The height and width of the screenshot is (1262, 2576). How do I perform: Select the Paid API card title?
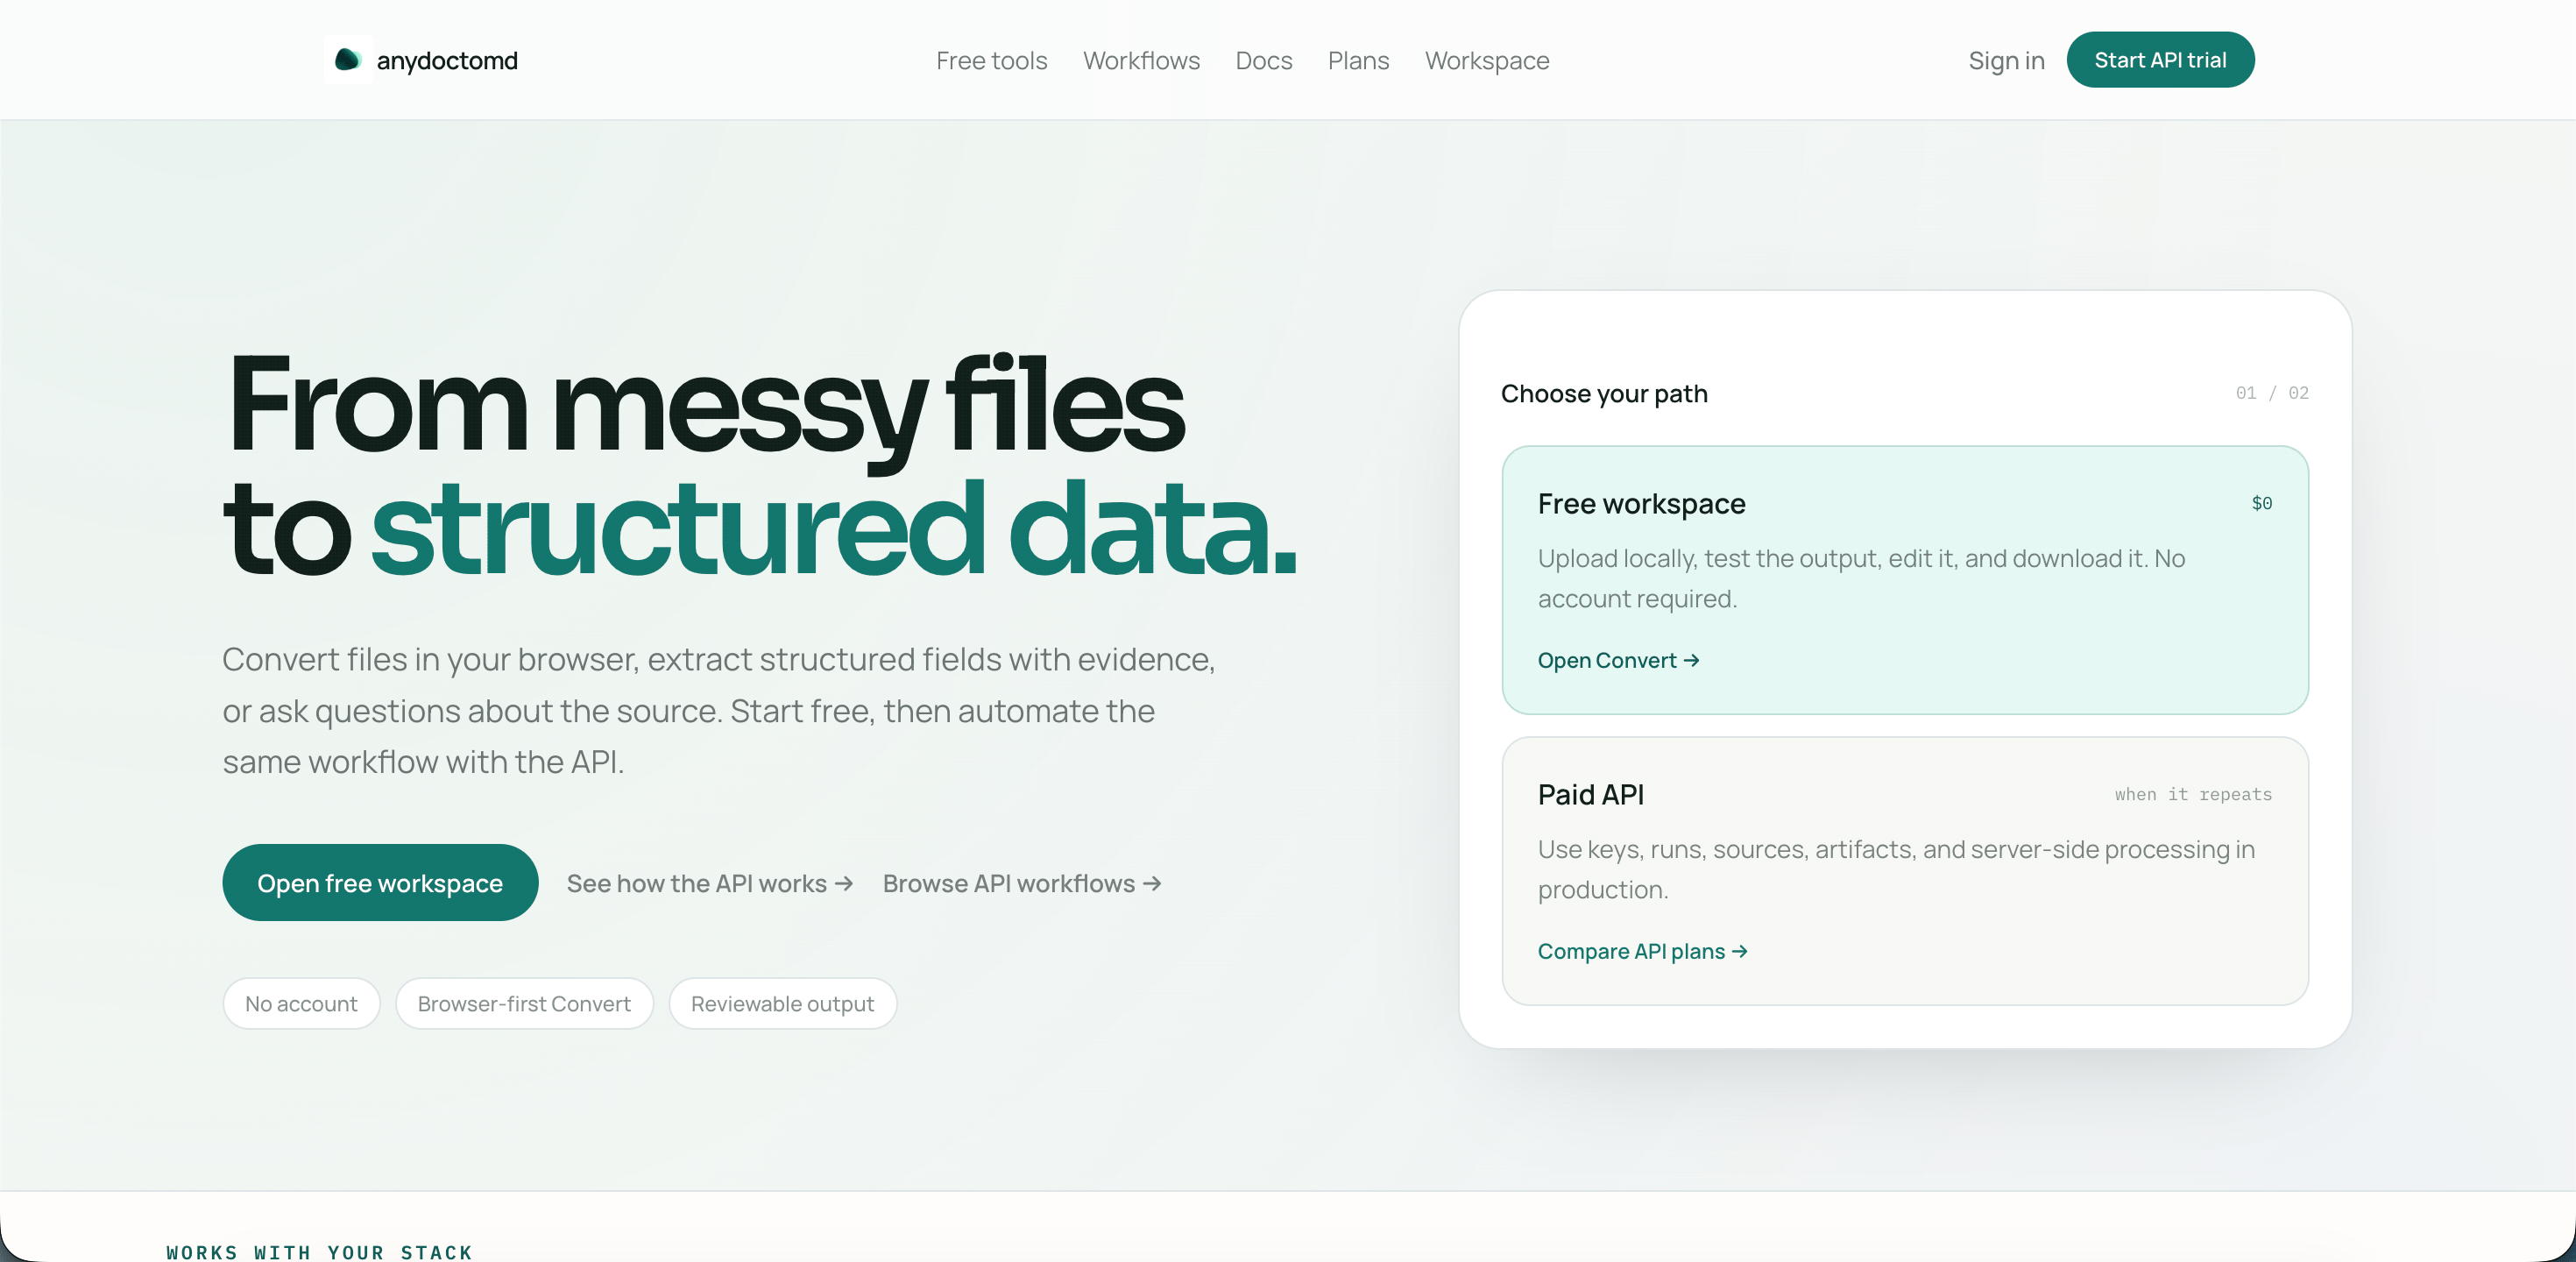[1590, 795]
